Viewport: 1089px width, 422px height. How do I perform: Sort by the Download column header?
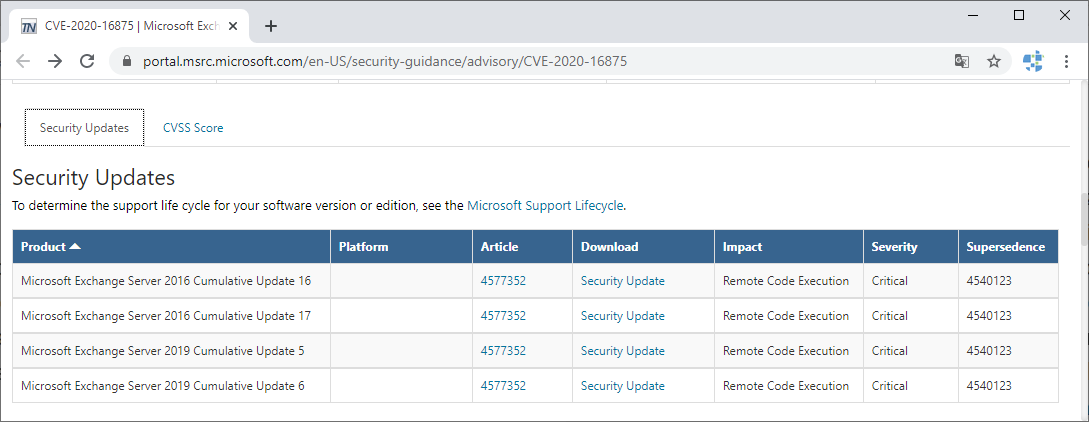pyautogui.click(x=643, y=246)
